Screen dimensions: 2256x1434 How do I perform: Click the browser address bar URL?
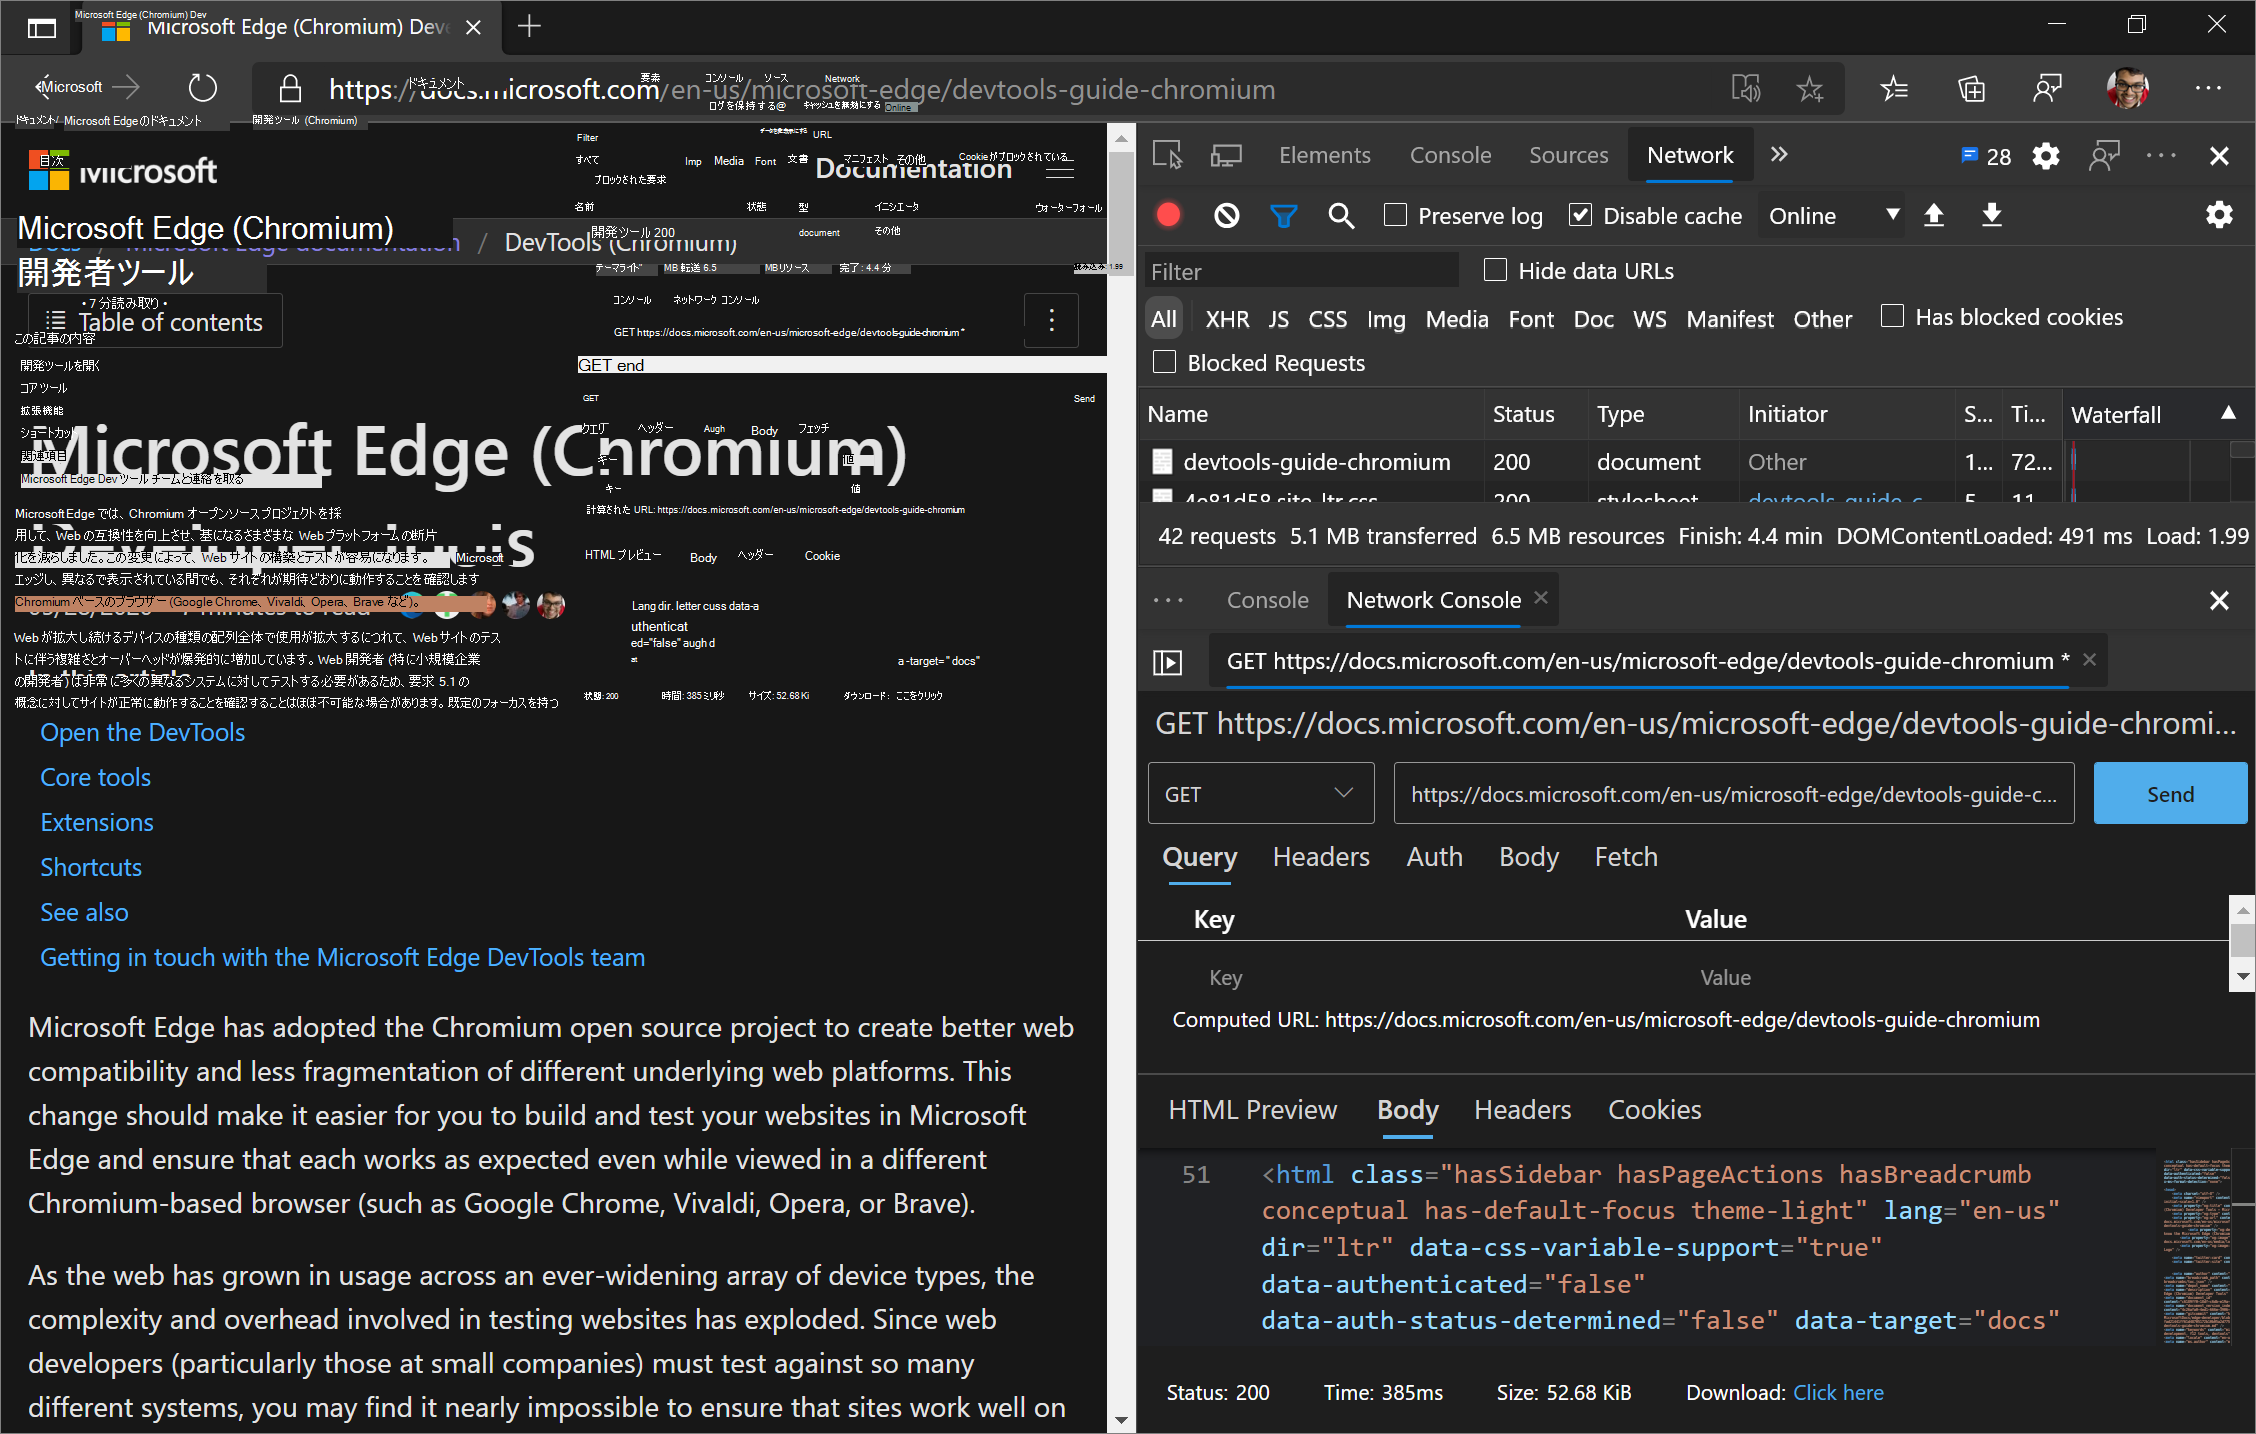tap(801, 89)
